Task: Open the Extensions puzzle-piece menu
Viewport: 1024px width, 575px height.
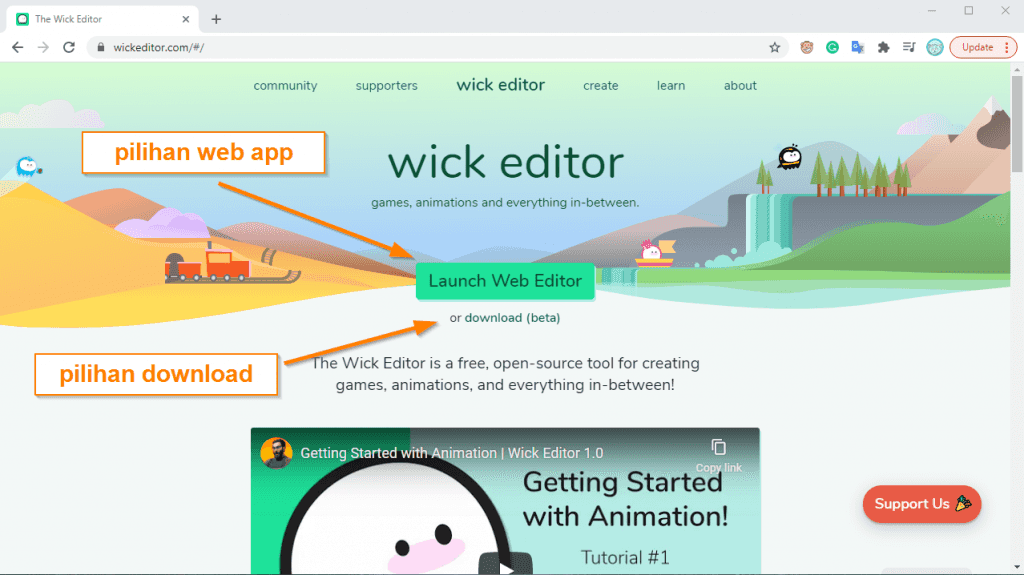Action: click(884, 47)
